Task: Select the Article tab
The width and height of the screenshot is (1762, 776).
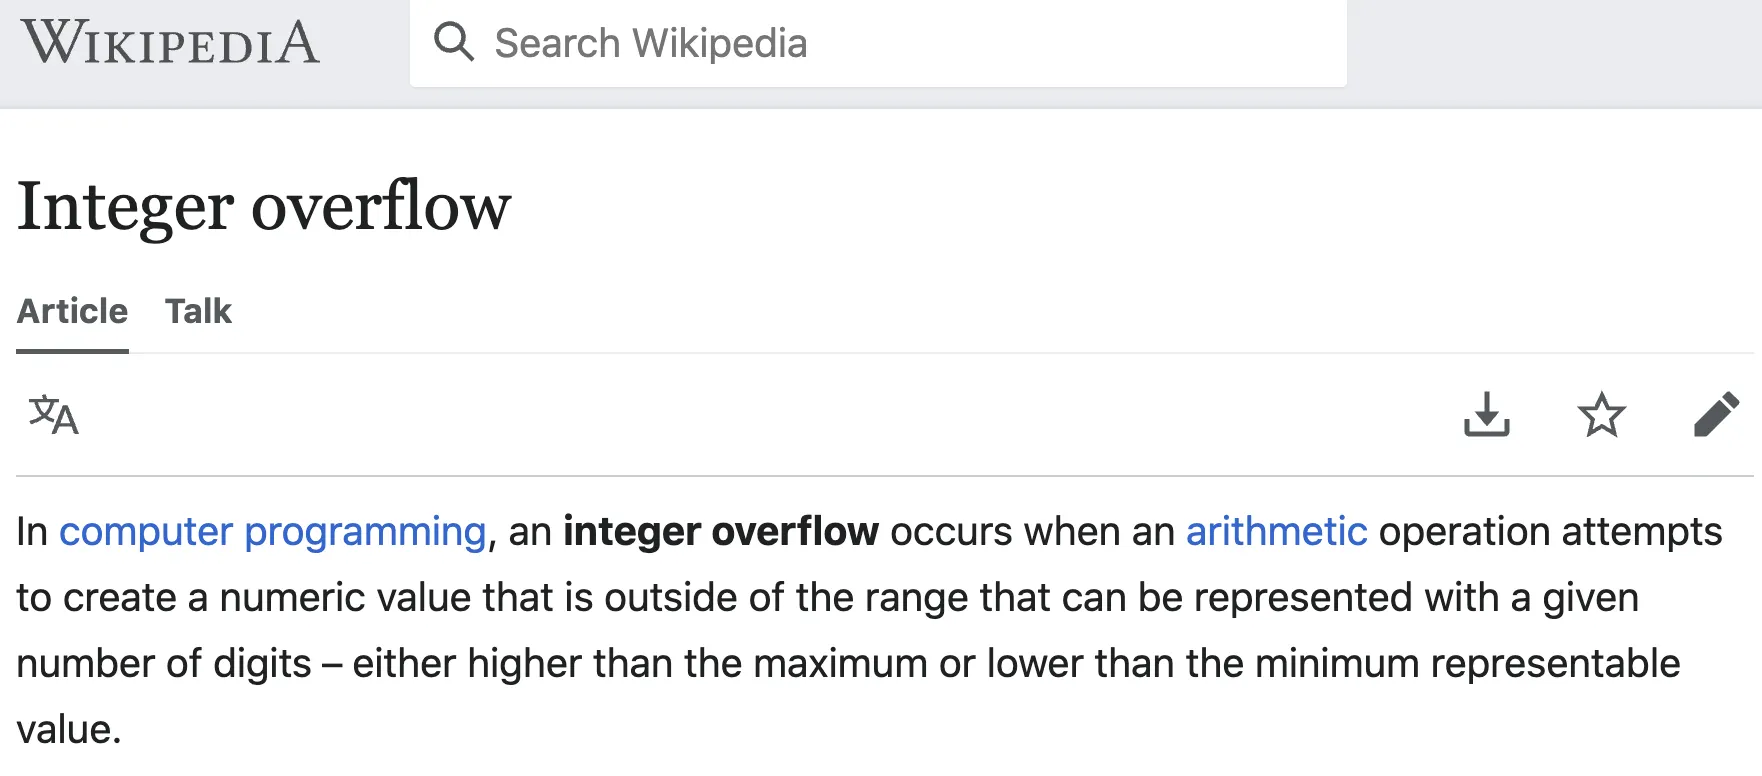Action: pyautogui.click(x=72, y=311)
